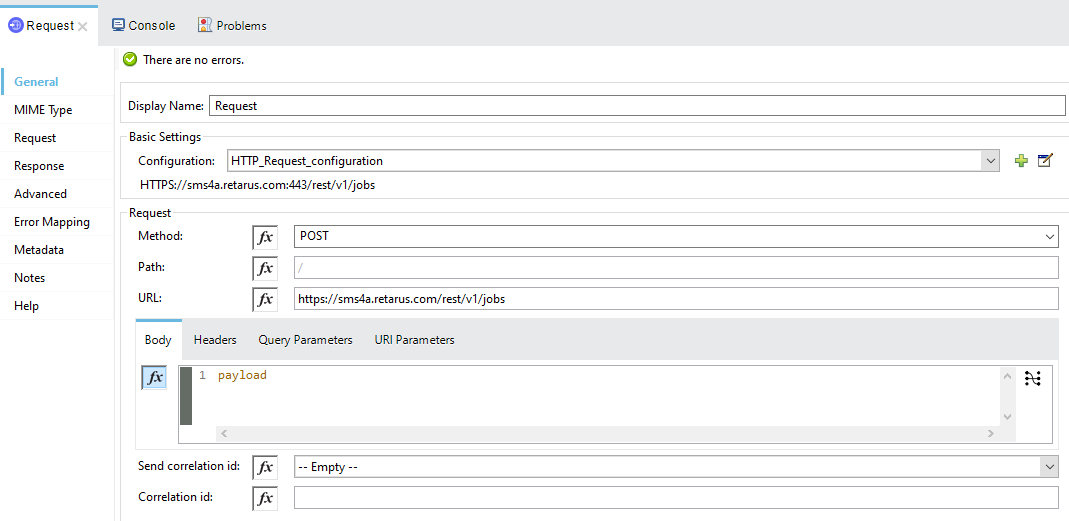Open the Send correlation id dropdown
The height and width of the screenshot is (521, 1069).
pyautogui.click(x=1048, y=467)
